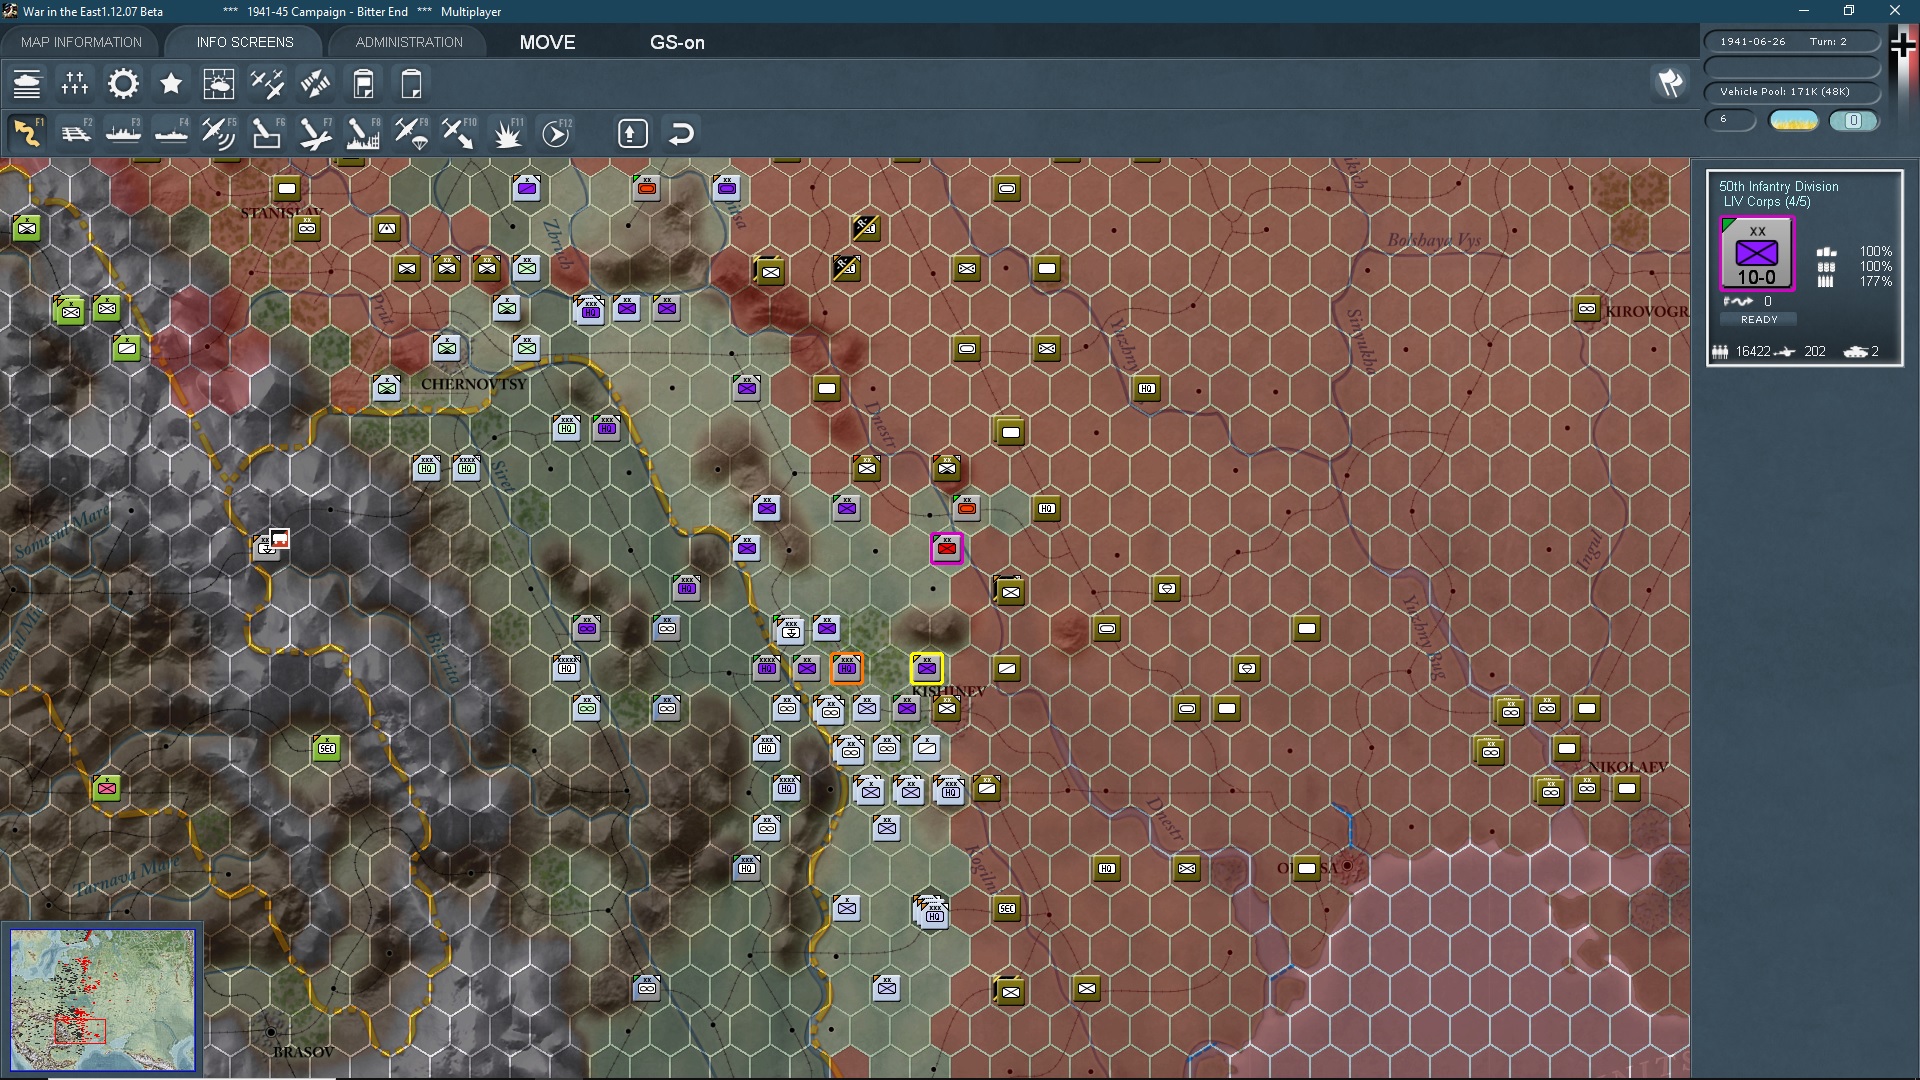Click the End Turn F12 arrow icon

556,133
